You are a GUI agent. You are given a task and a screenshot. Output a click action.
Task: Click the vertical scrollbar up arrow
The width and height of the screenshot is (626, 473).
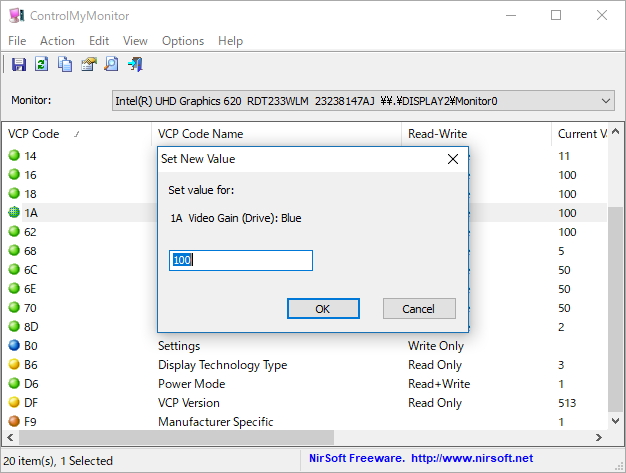(615, 131)
